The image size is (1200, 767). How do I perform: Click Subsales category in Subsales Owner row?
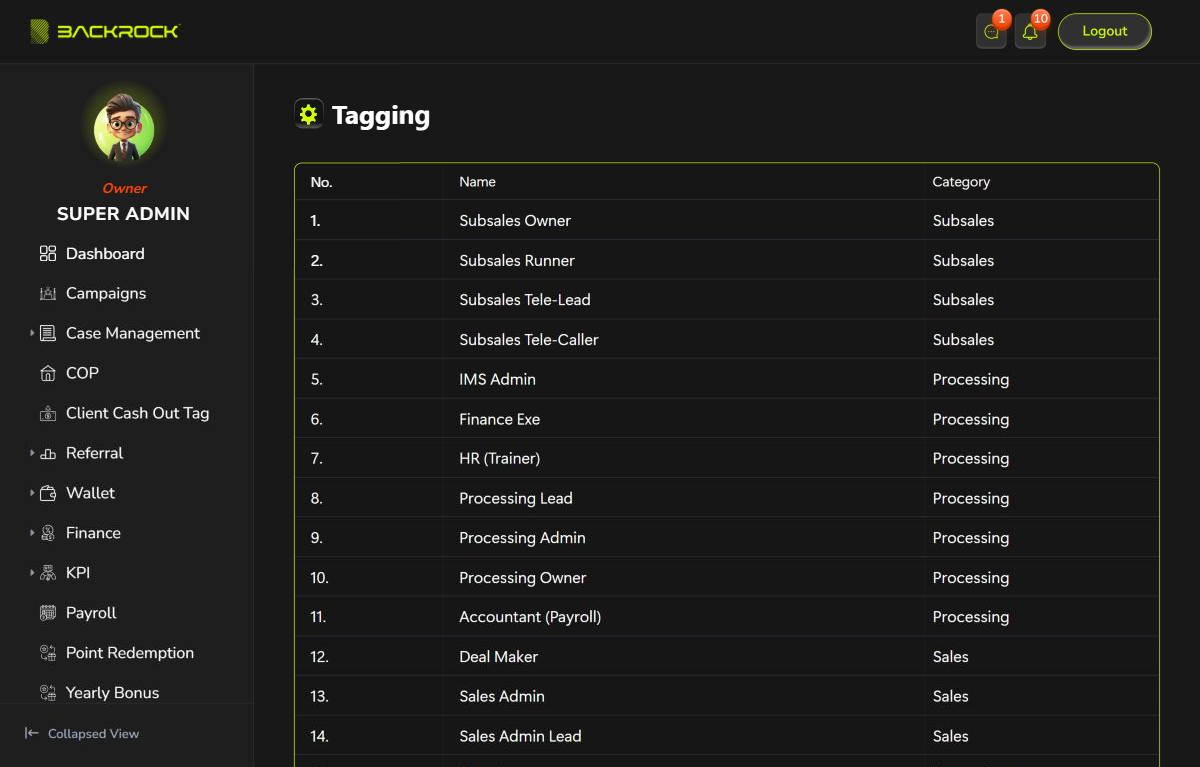[x=963, y=221]
